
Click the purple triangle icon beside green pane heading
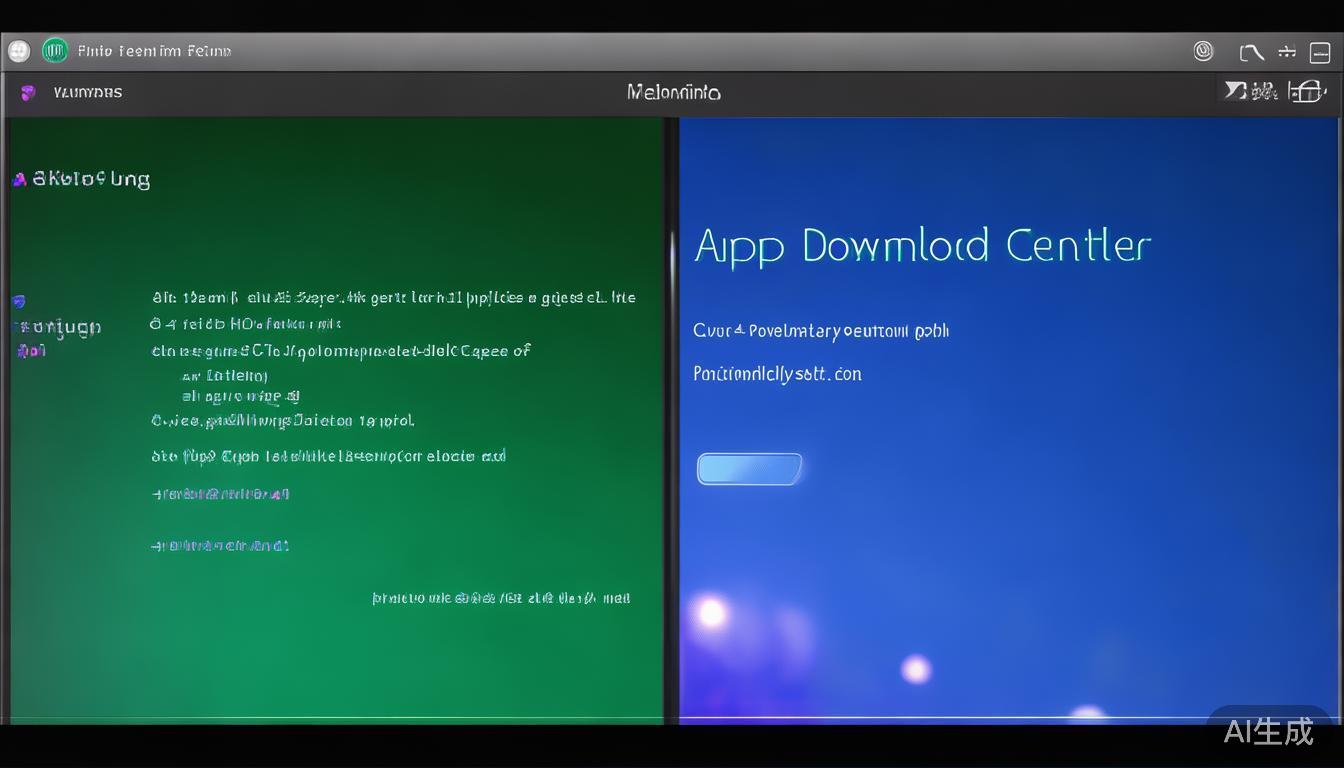[19, 180]
